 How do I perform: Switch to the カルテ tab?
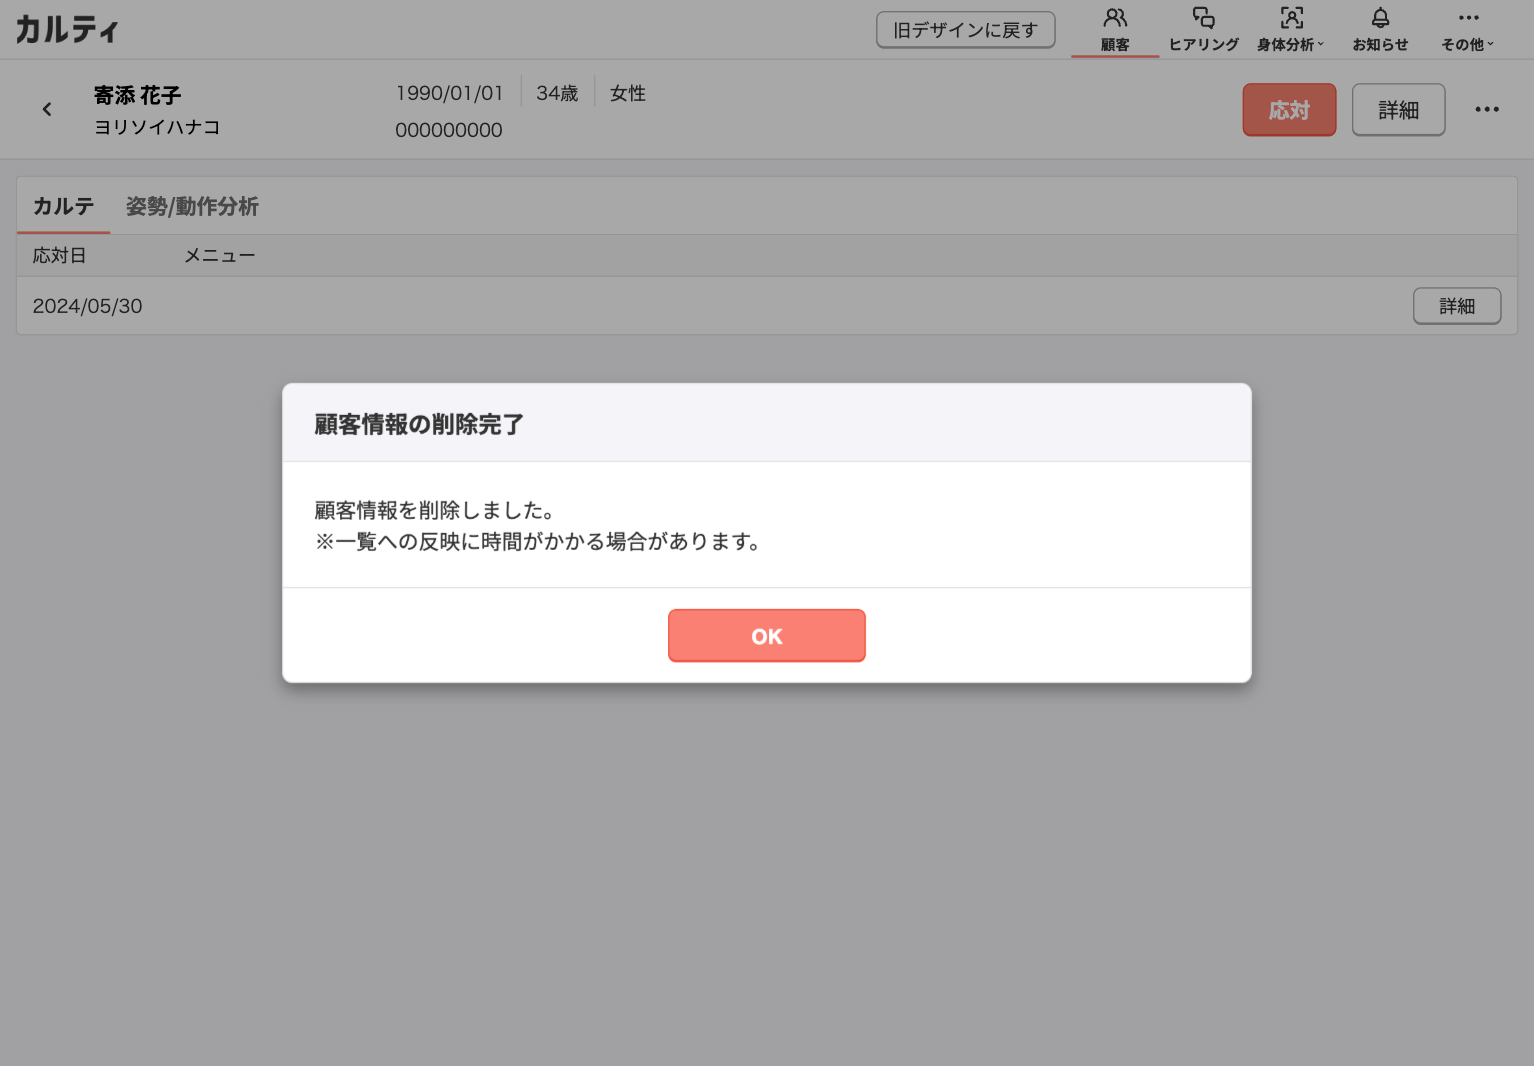pos(63,206)
